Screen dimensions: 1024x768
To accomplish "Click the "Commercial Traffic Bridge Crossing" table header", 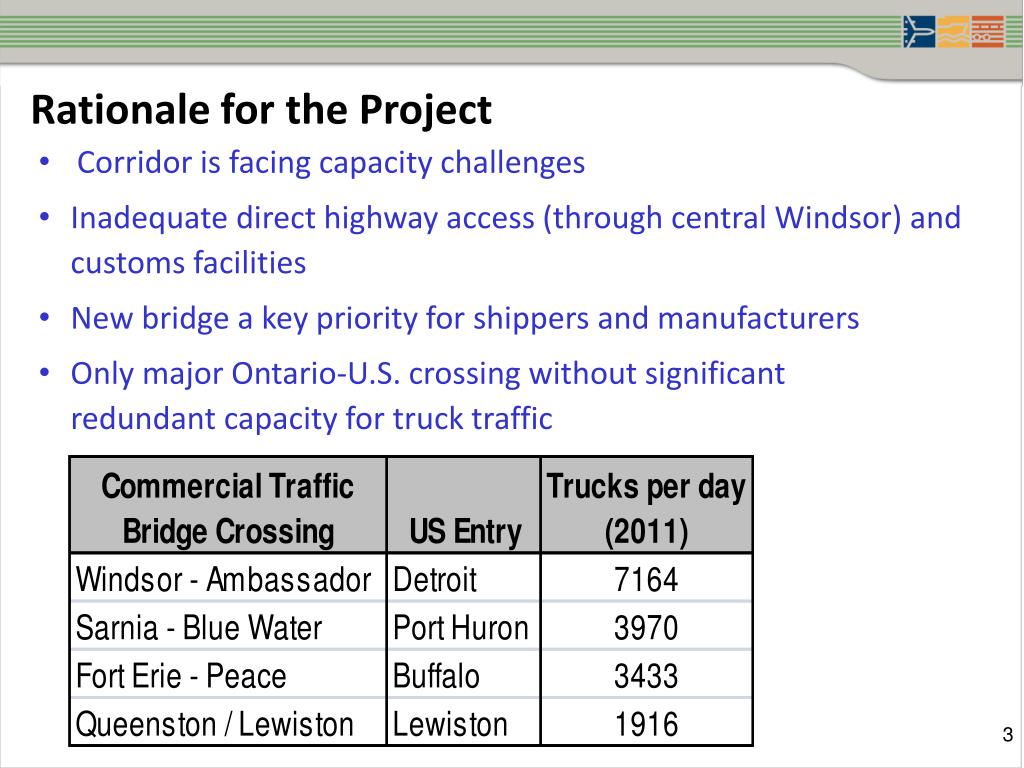I will 228,508.
